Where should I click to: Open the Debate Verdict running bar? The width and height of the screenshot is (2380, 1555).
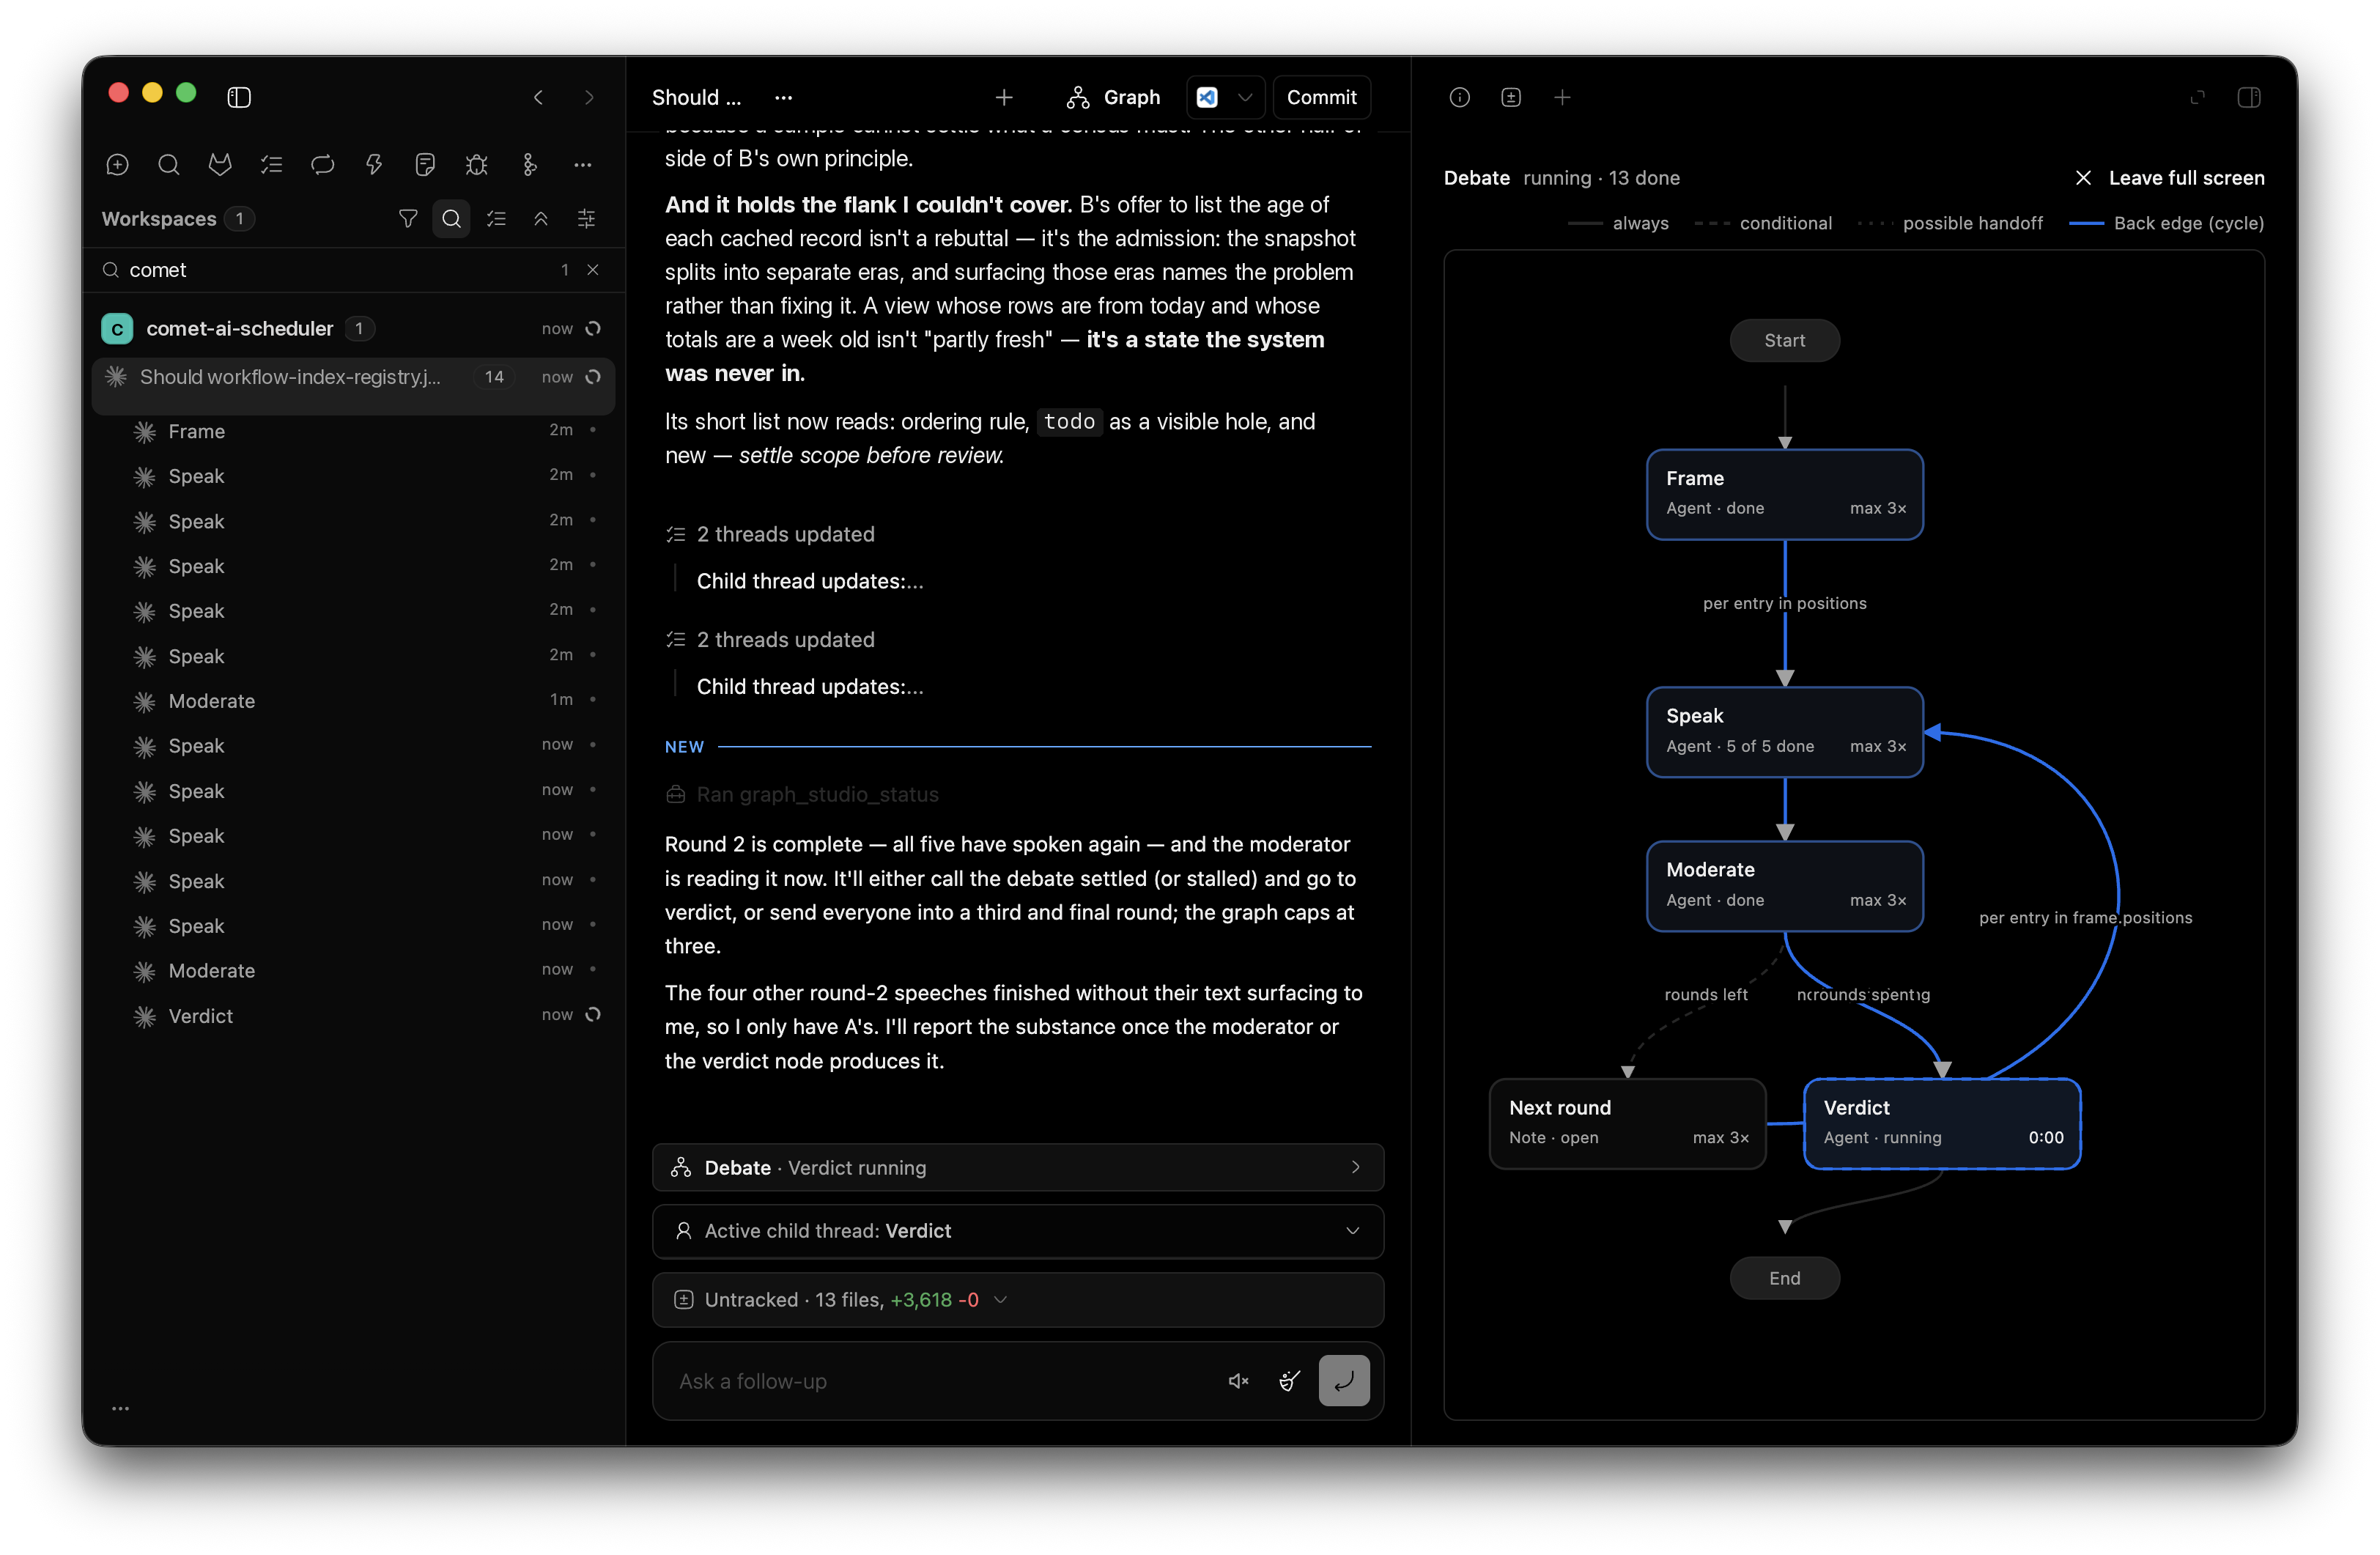point(1018,1167)
